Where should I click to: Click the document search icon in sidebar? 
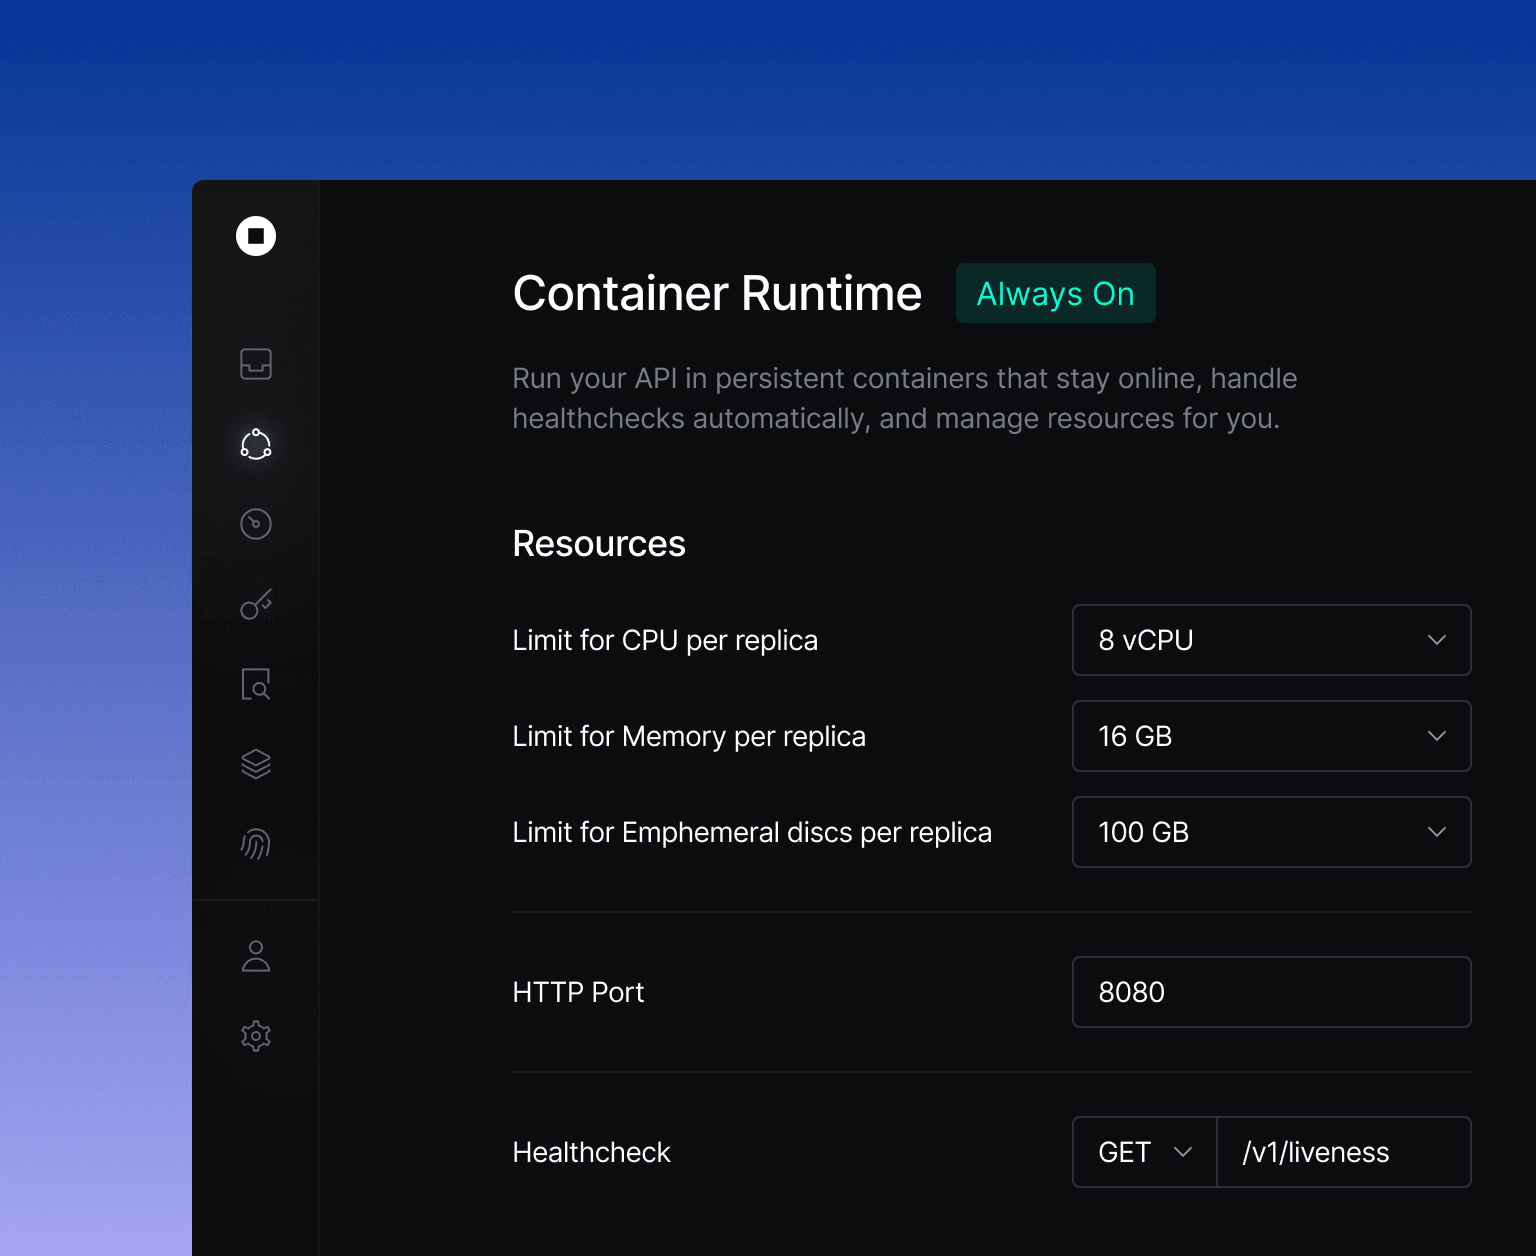tap(256, 684)
